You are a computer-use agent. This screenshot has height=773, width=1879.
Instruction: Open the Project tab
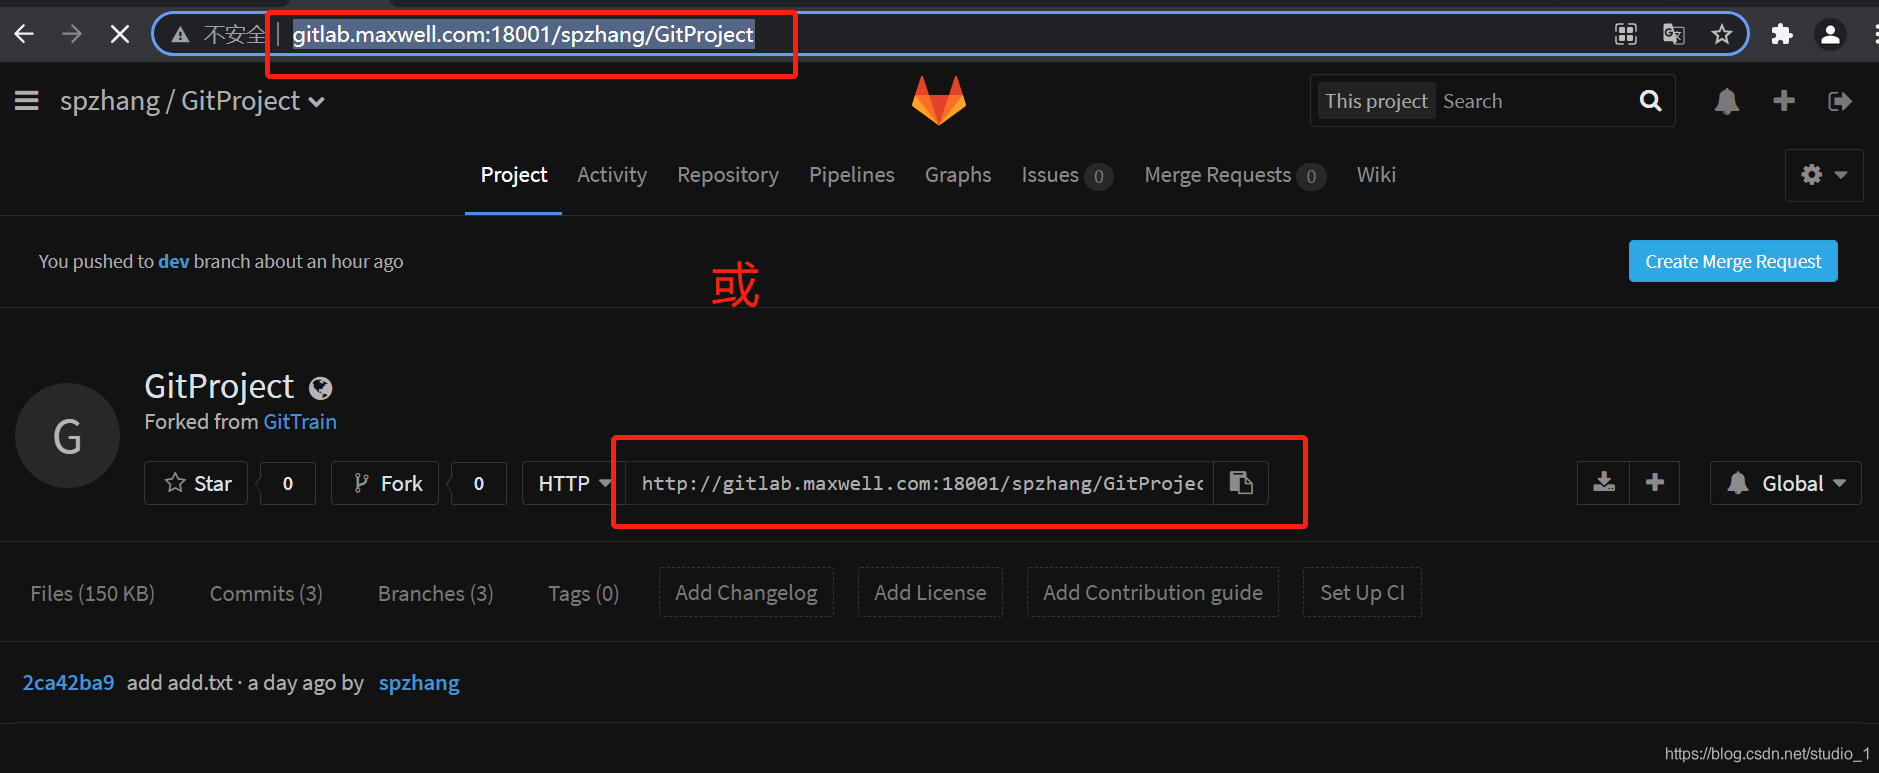[514, 175]
